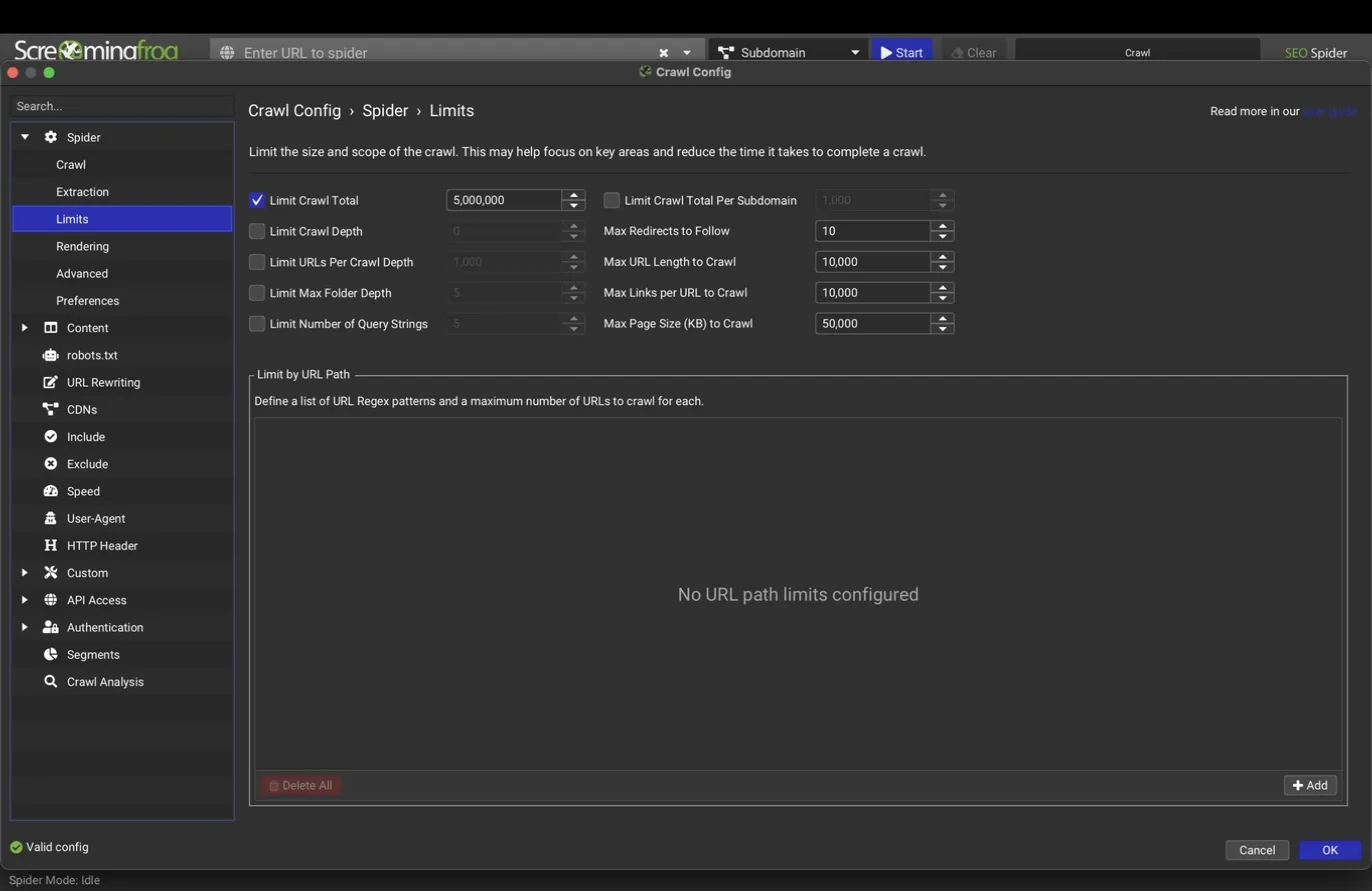Expand the Content tree section
Image resolution: width=1372 pixels, height=891 pixels.
pos(25,328)
